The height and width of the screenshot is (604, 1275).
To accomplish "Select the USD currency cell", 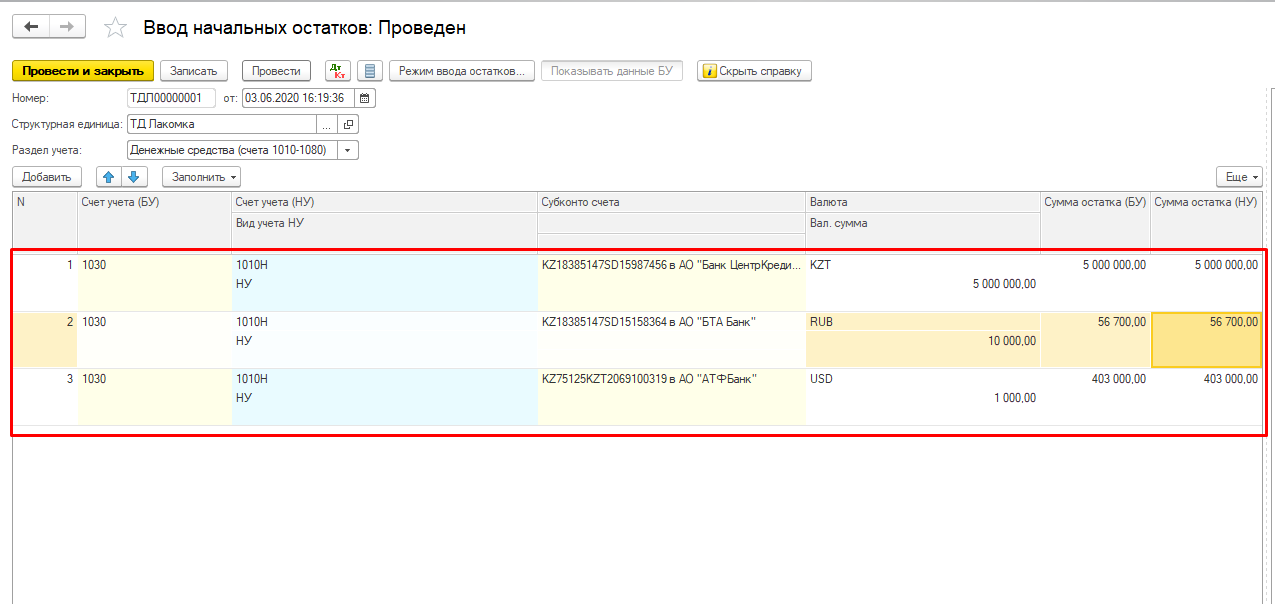I will 922,379.
